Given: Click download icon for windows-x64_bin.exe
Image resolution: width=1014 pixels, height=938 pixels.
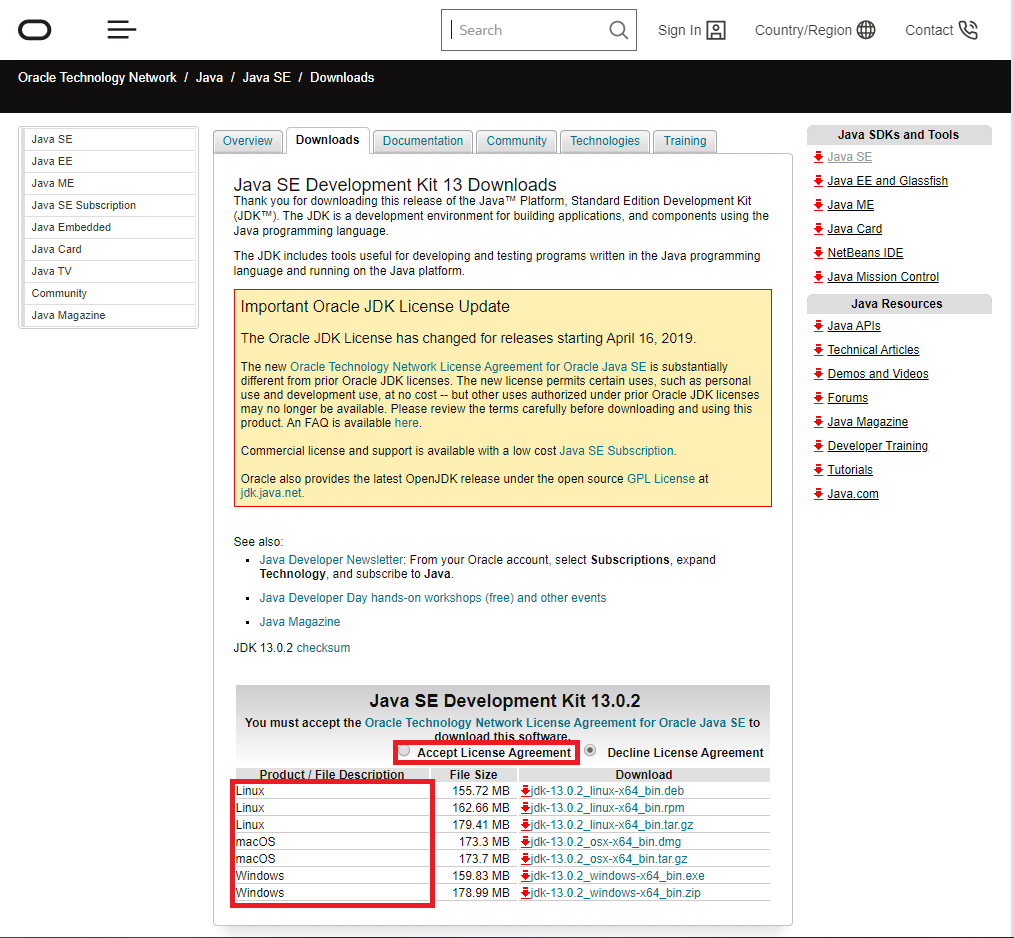Looking at the screenshot, I should tap(525, 875).
